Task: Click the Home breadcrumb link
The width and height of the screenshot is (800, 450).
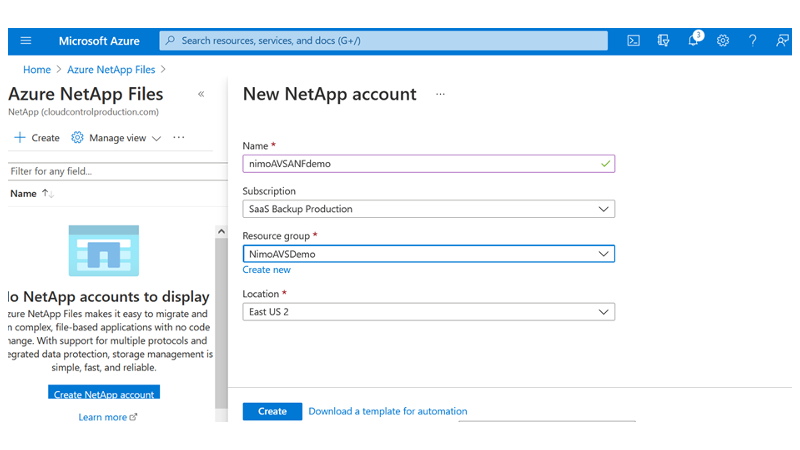Action: click(x=37, y=70)
